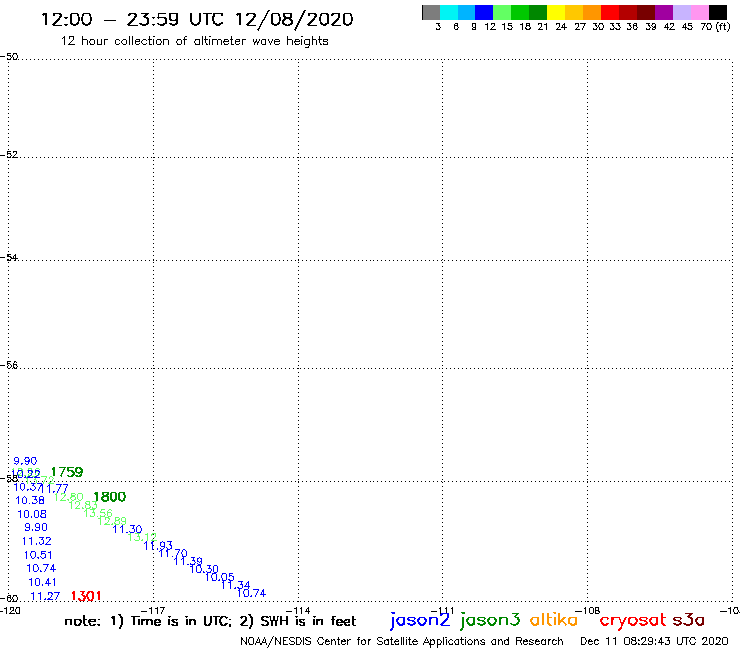Viewport: 740px width, 650px height.
Task: Click the bright red legend swatch
Action: click(610, 12)
